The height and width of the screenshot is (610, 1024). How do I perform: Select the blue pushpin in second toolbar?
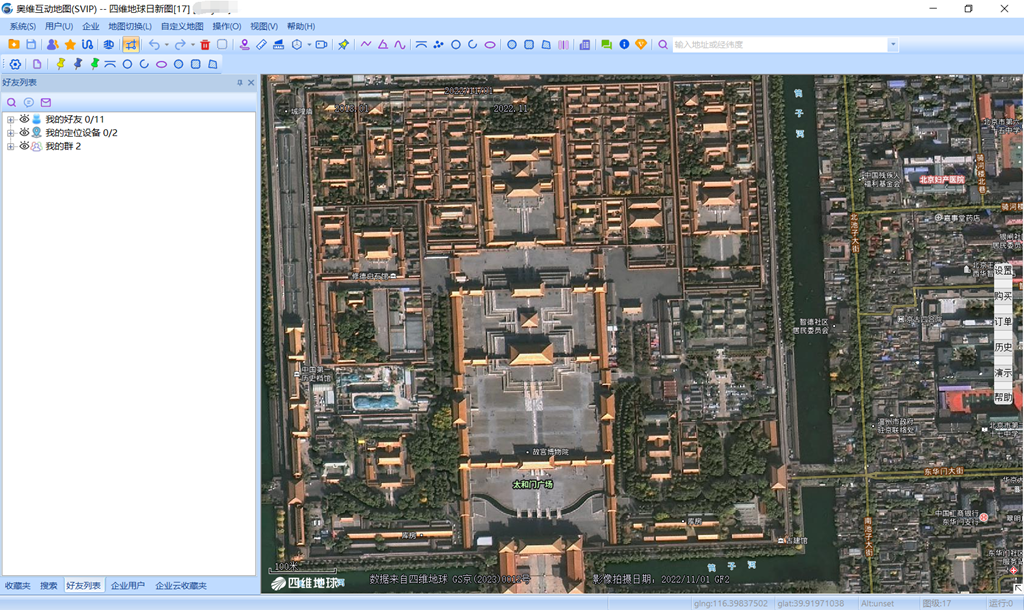pos(78,64)
